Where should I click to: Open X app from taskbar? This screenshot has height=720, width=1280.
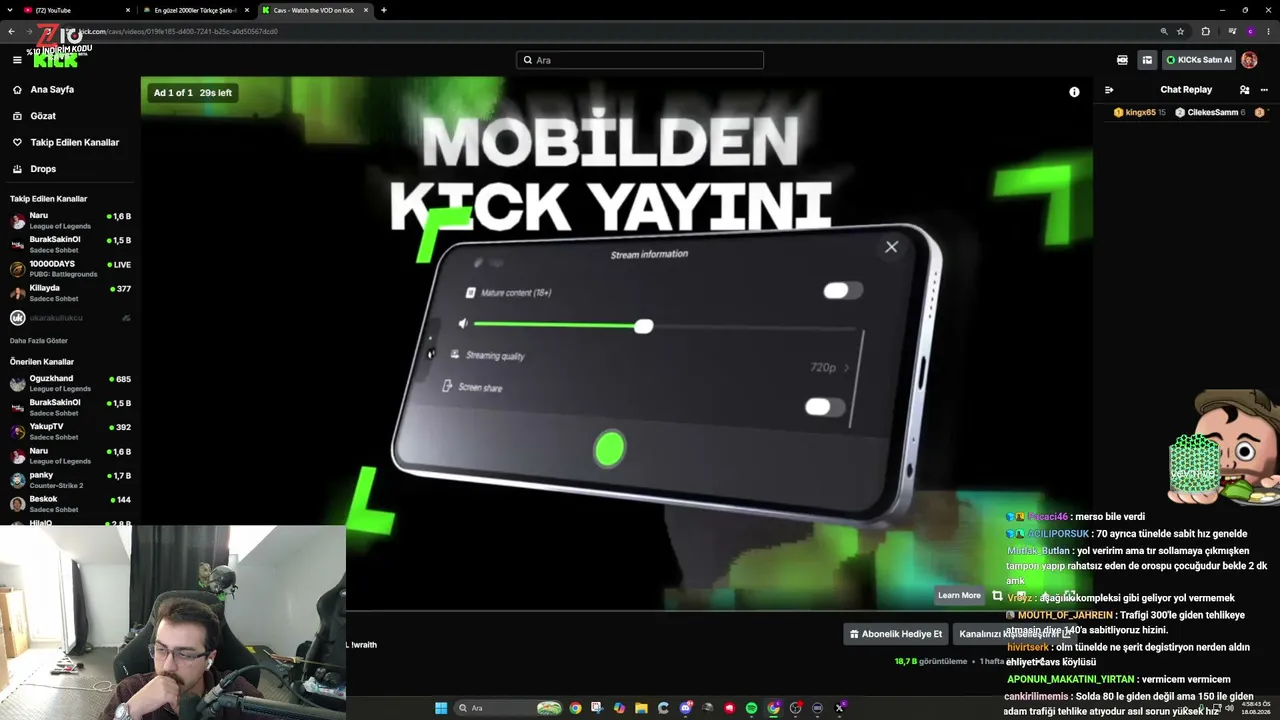pyautogui.click(x=839, y=708)
